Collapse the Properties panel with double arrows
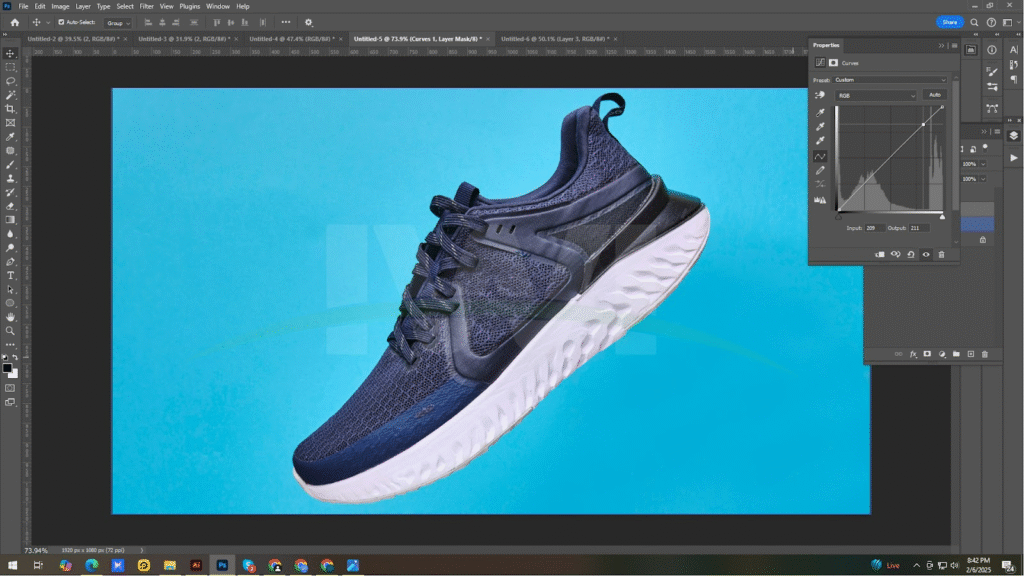 coord(941,46)
